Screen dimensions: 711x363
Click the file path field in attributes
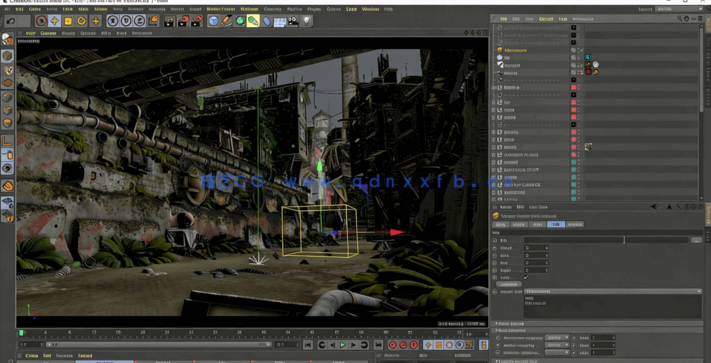606,240
